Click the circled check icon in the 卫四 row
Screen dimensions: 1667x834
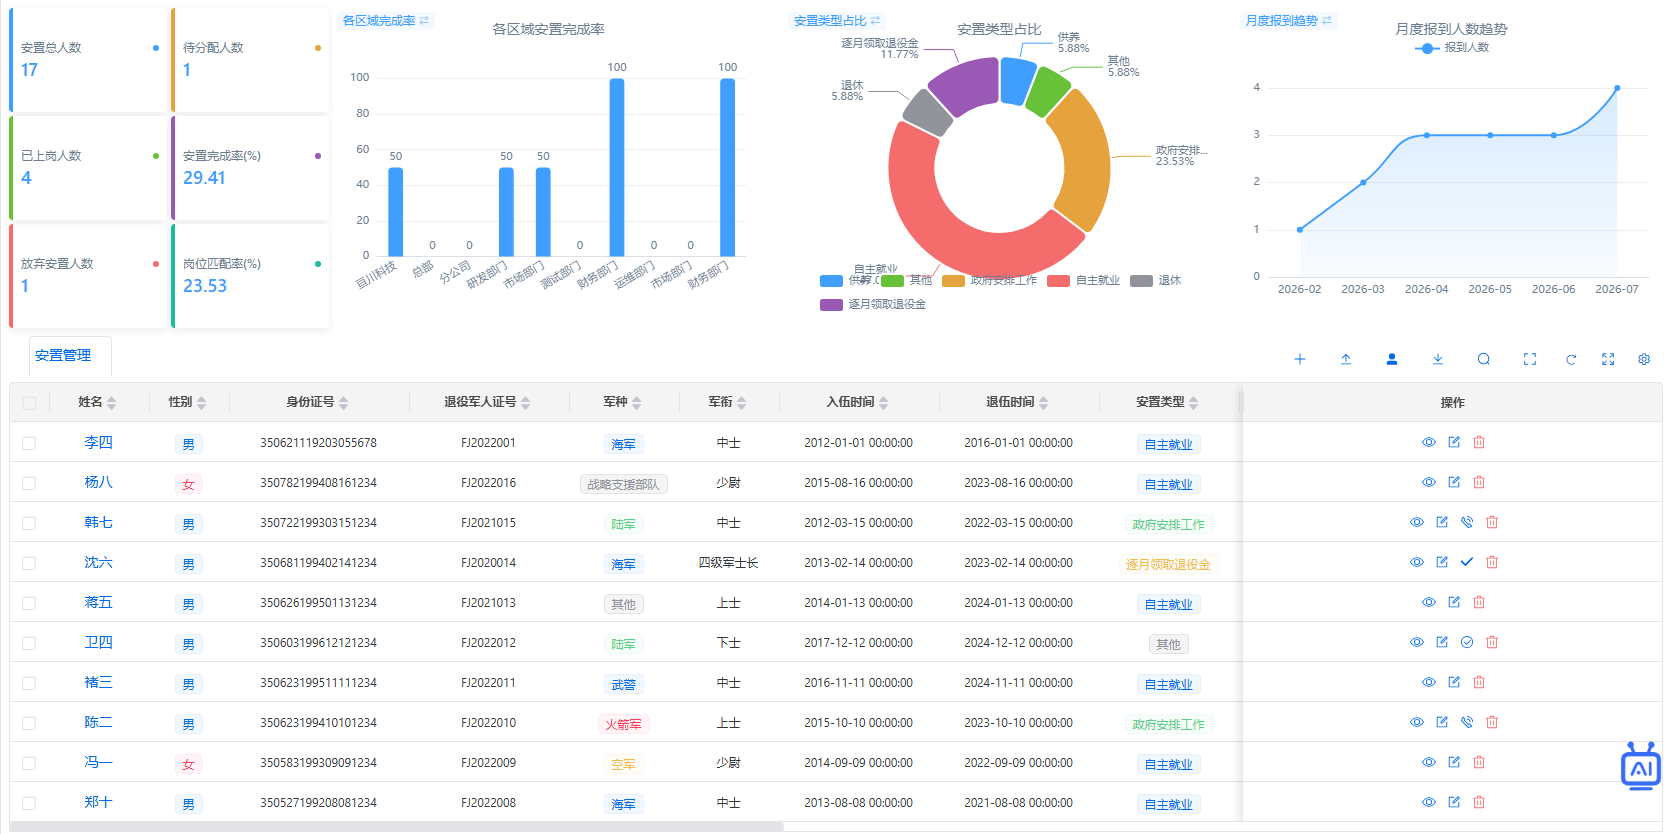(x=1467, y=642)
